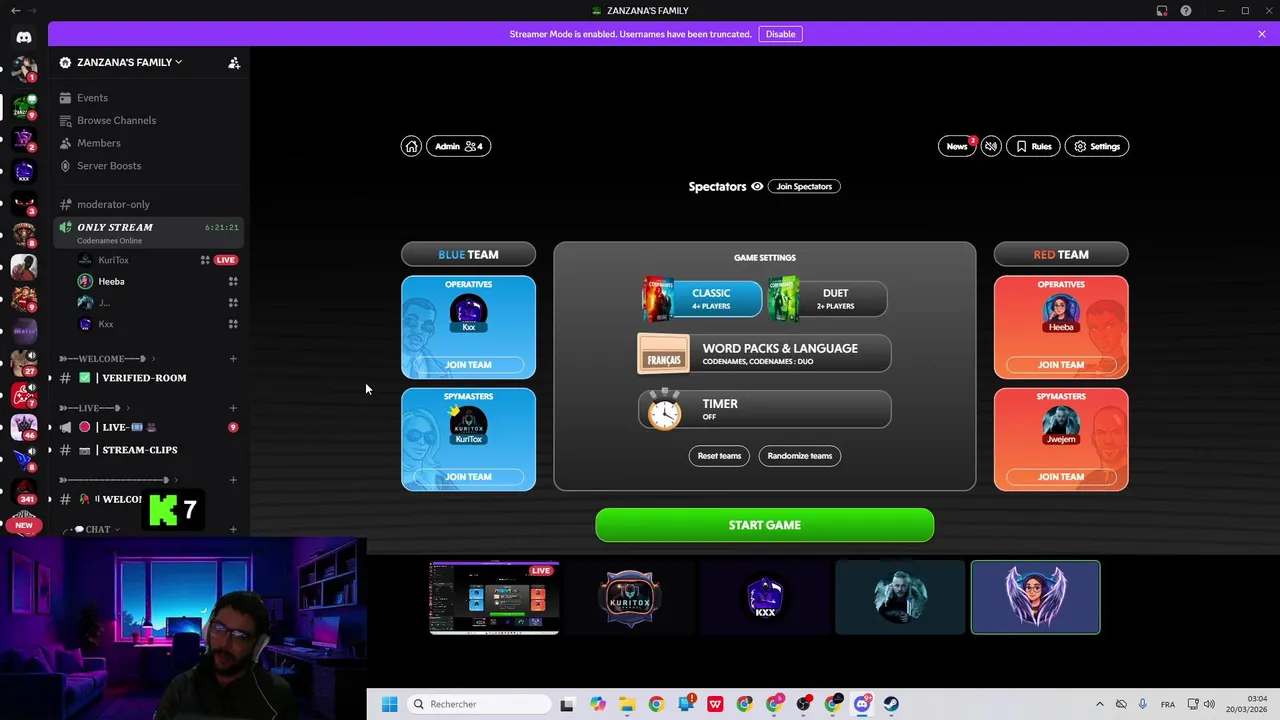The width and height of the screenshot is (1280, 720).
Task: Open the Codenames Settings
Action: [x=1097, y=146]
